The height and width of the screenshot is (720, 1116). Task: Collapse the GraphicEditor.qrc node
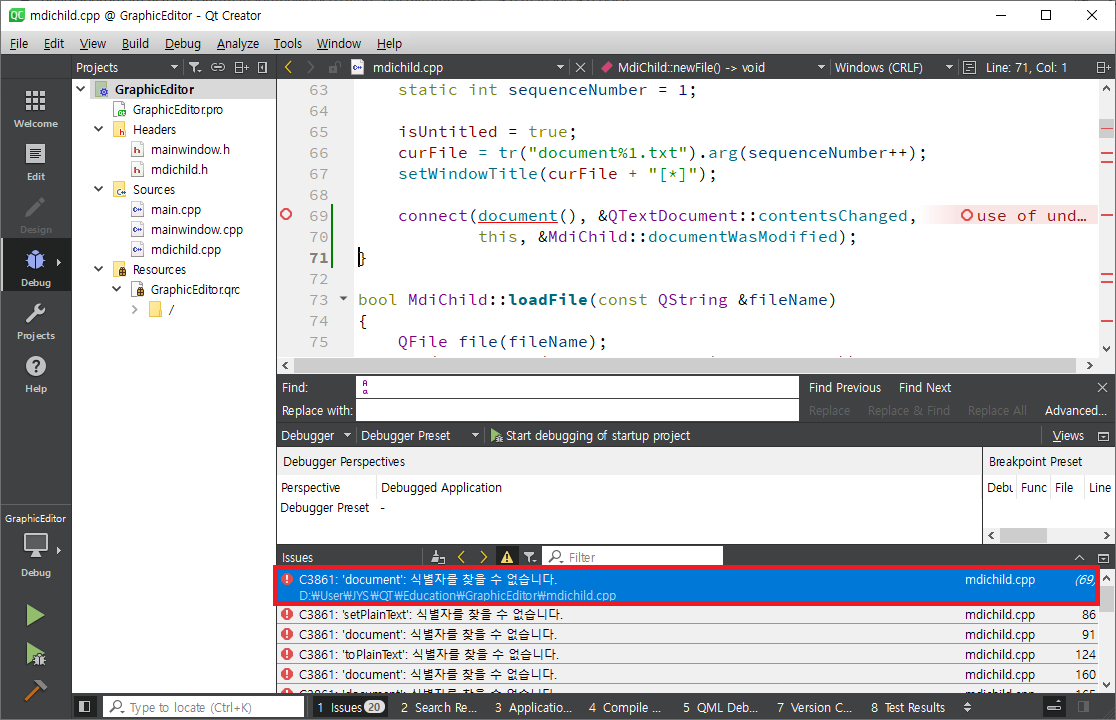click(x=117, y=289)
